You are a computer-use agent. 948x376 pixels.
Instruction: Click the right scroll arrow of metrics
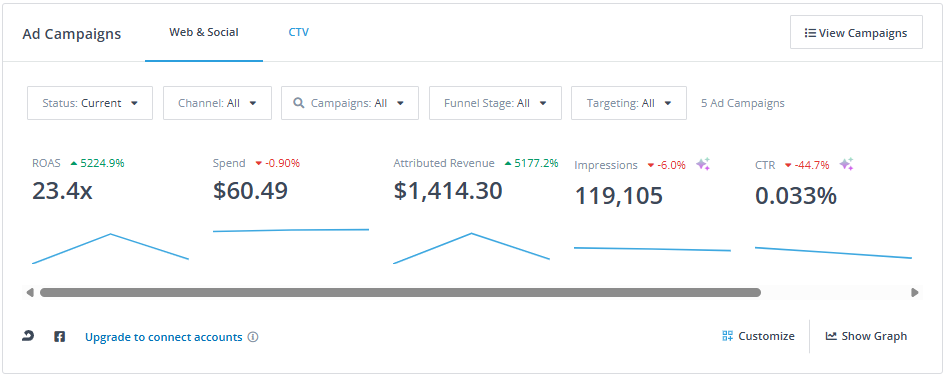click(915, 293)
